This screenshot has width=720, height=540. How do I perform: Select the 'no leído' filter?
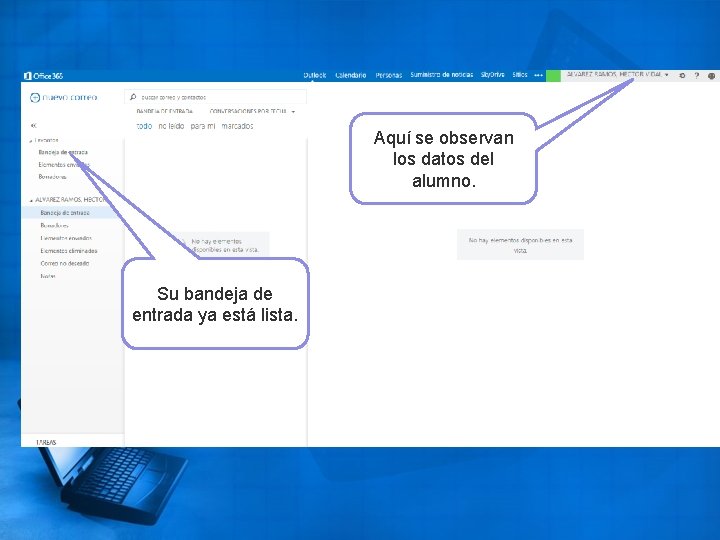(x=171, y=126)
